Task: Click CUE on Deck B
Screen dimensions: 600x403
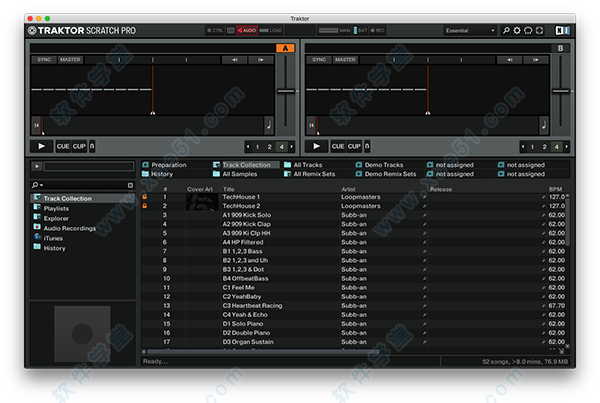Action: point(338,146)
